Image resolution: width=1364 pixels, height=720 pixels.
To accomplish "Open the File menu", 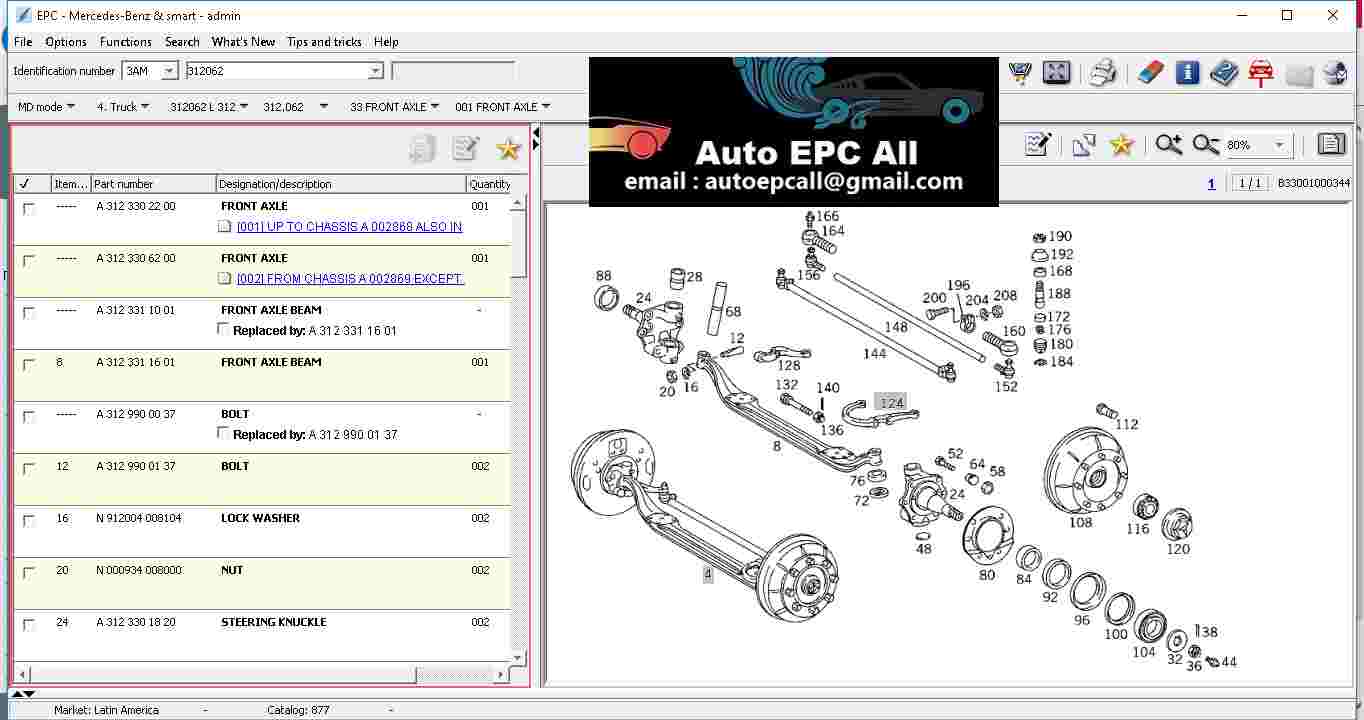I will (x=23, y=42).
